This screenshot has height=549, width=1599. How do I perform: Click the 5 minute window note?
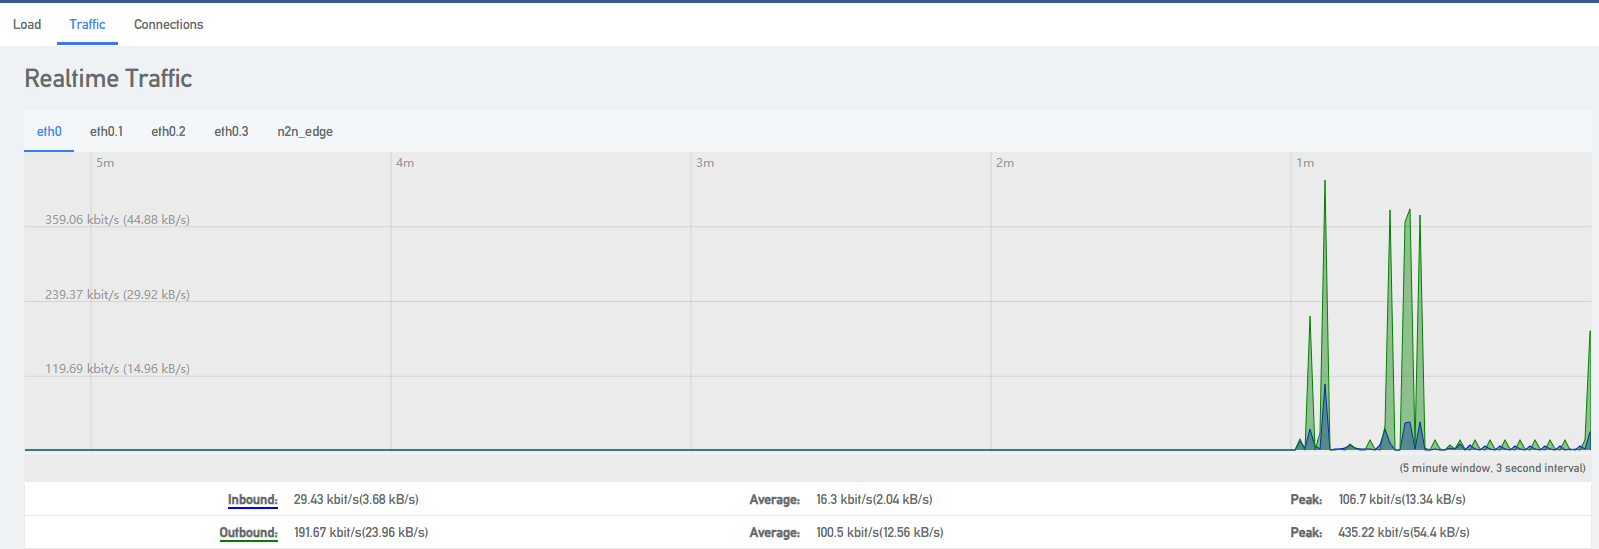[x=1492, y=468]
